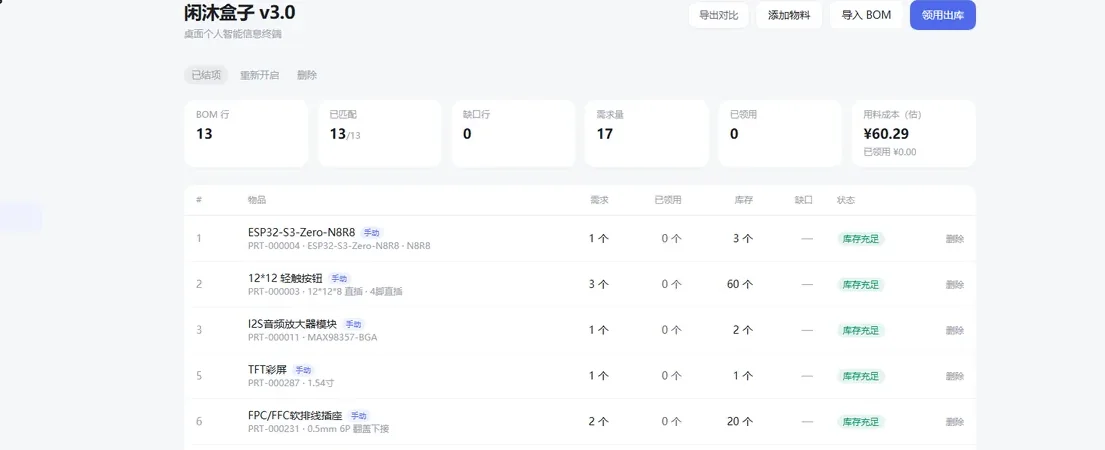The height and width of the screenshot is (450, 1105).
Task: Click the 手动 tag on I2S音频放大器模块
Action: click(353, 325)
